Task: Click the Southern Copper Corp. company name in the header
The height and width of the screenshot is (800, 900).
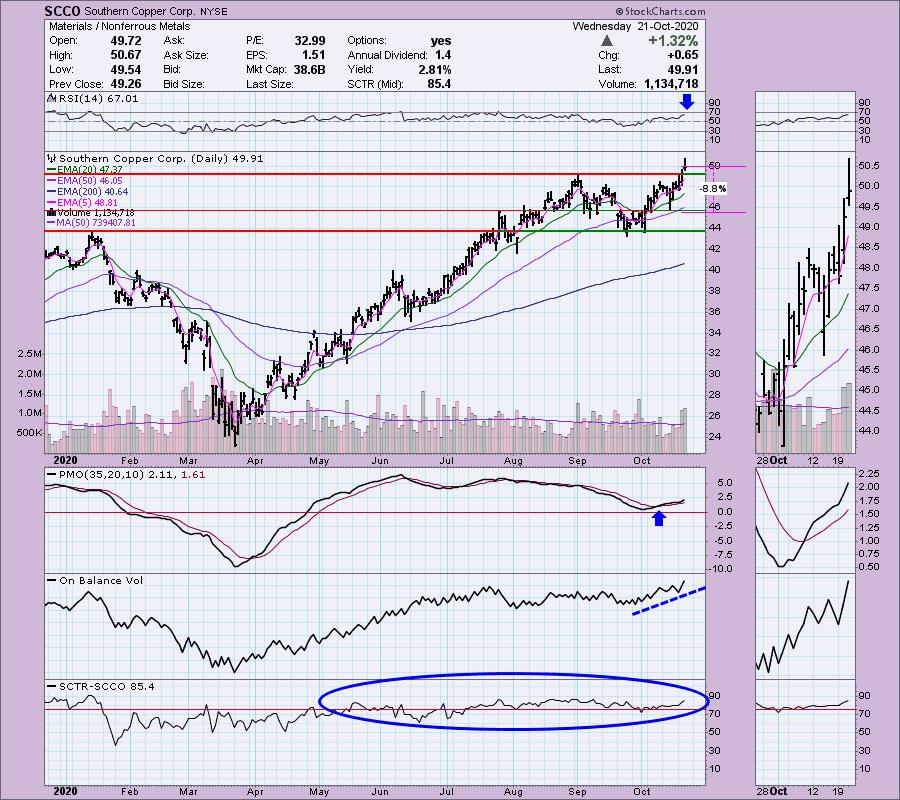Action: [139, 11]
